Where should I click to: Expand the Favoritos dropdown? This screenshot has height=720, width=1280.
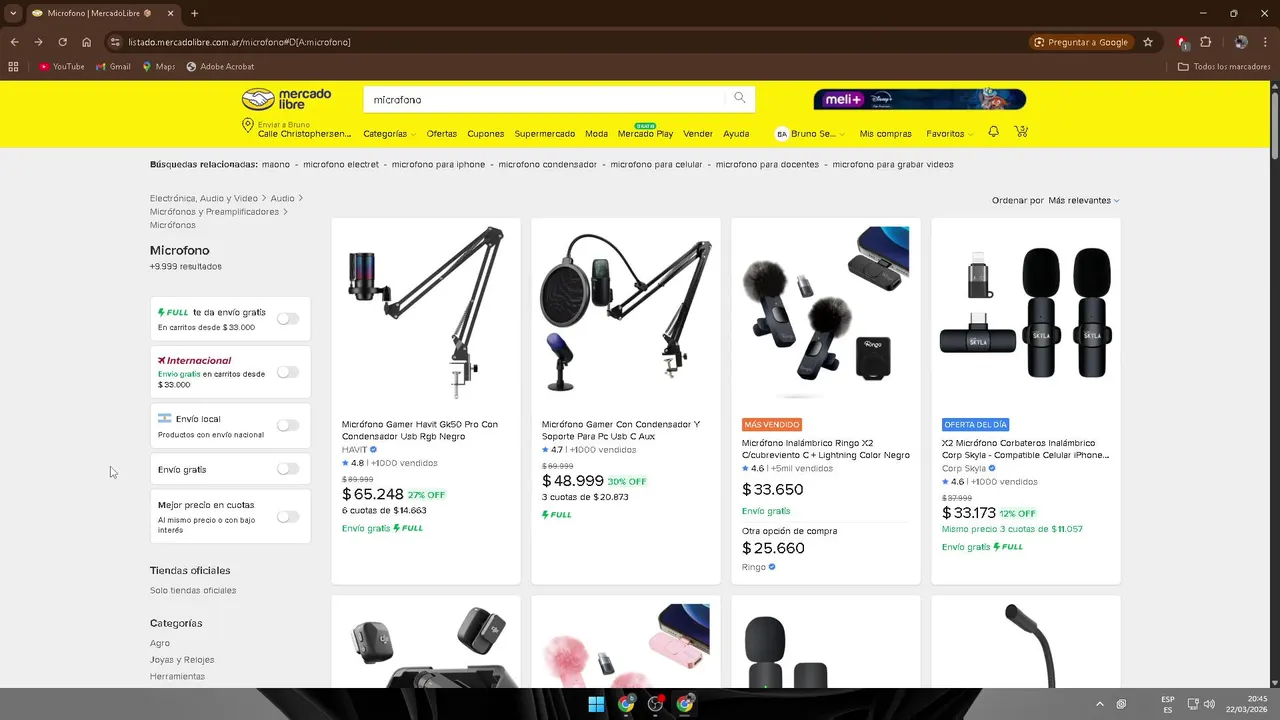click(950, 134)
